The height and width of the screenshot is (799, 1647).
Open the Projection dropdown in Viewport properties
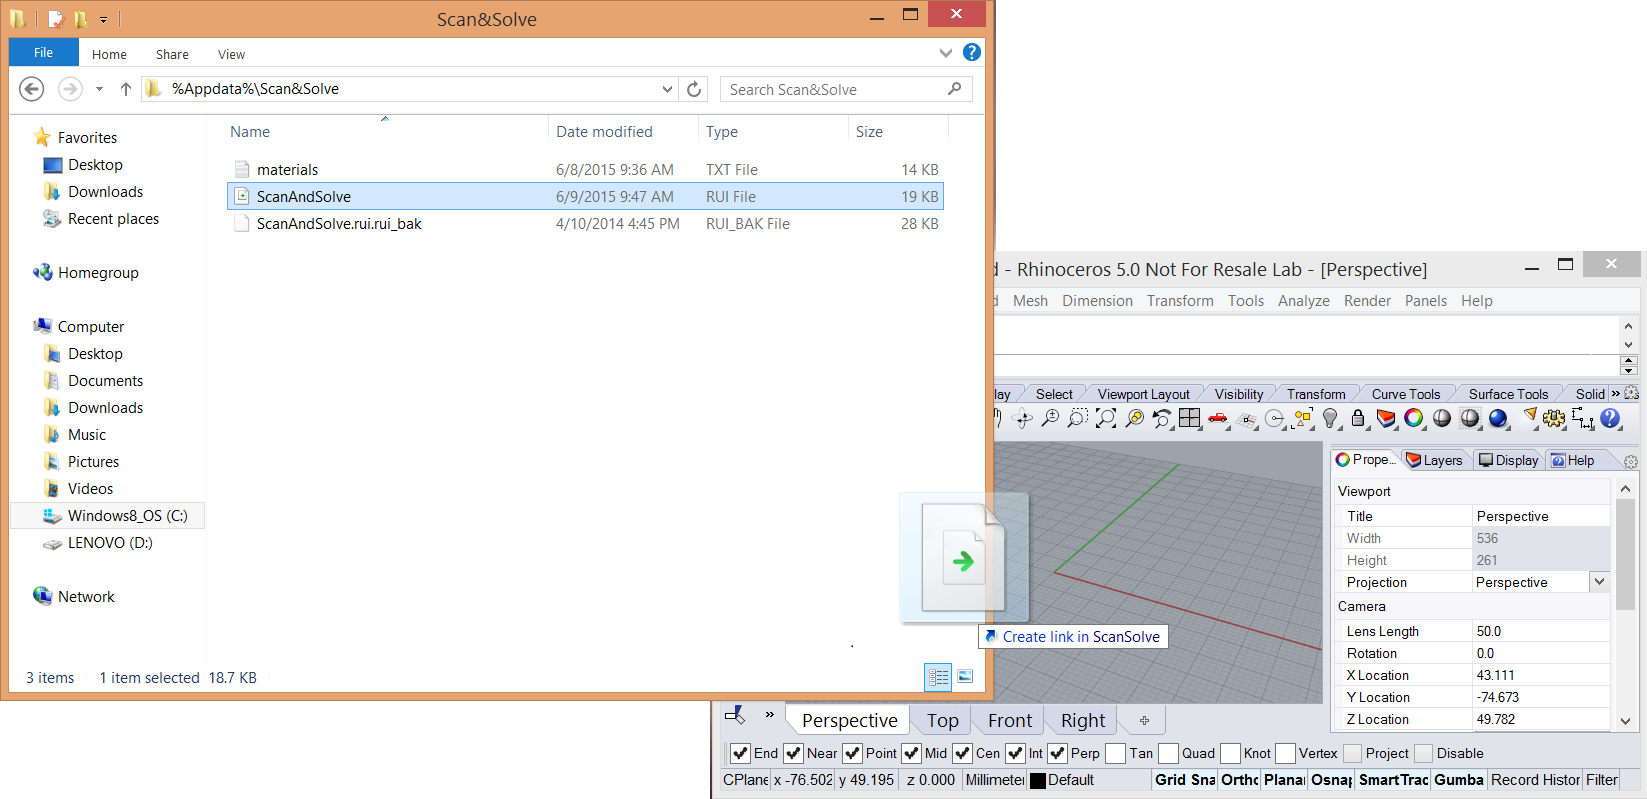[1599, 582]
